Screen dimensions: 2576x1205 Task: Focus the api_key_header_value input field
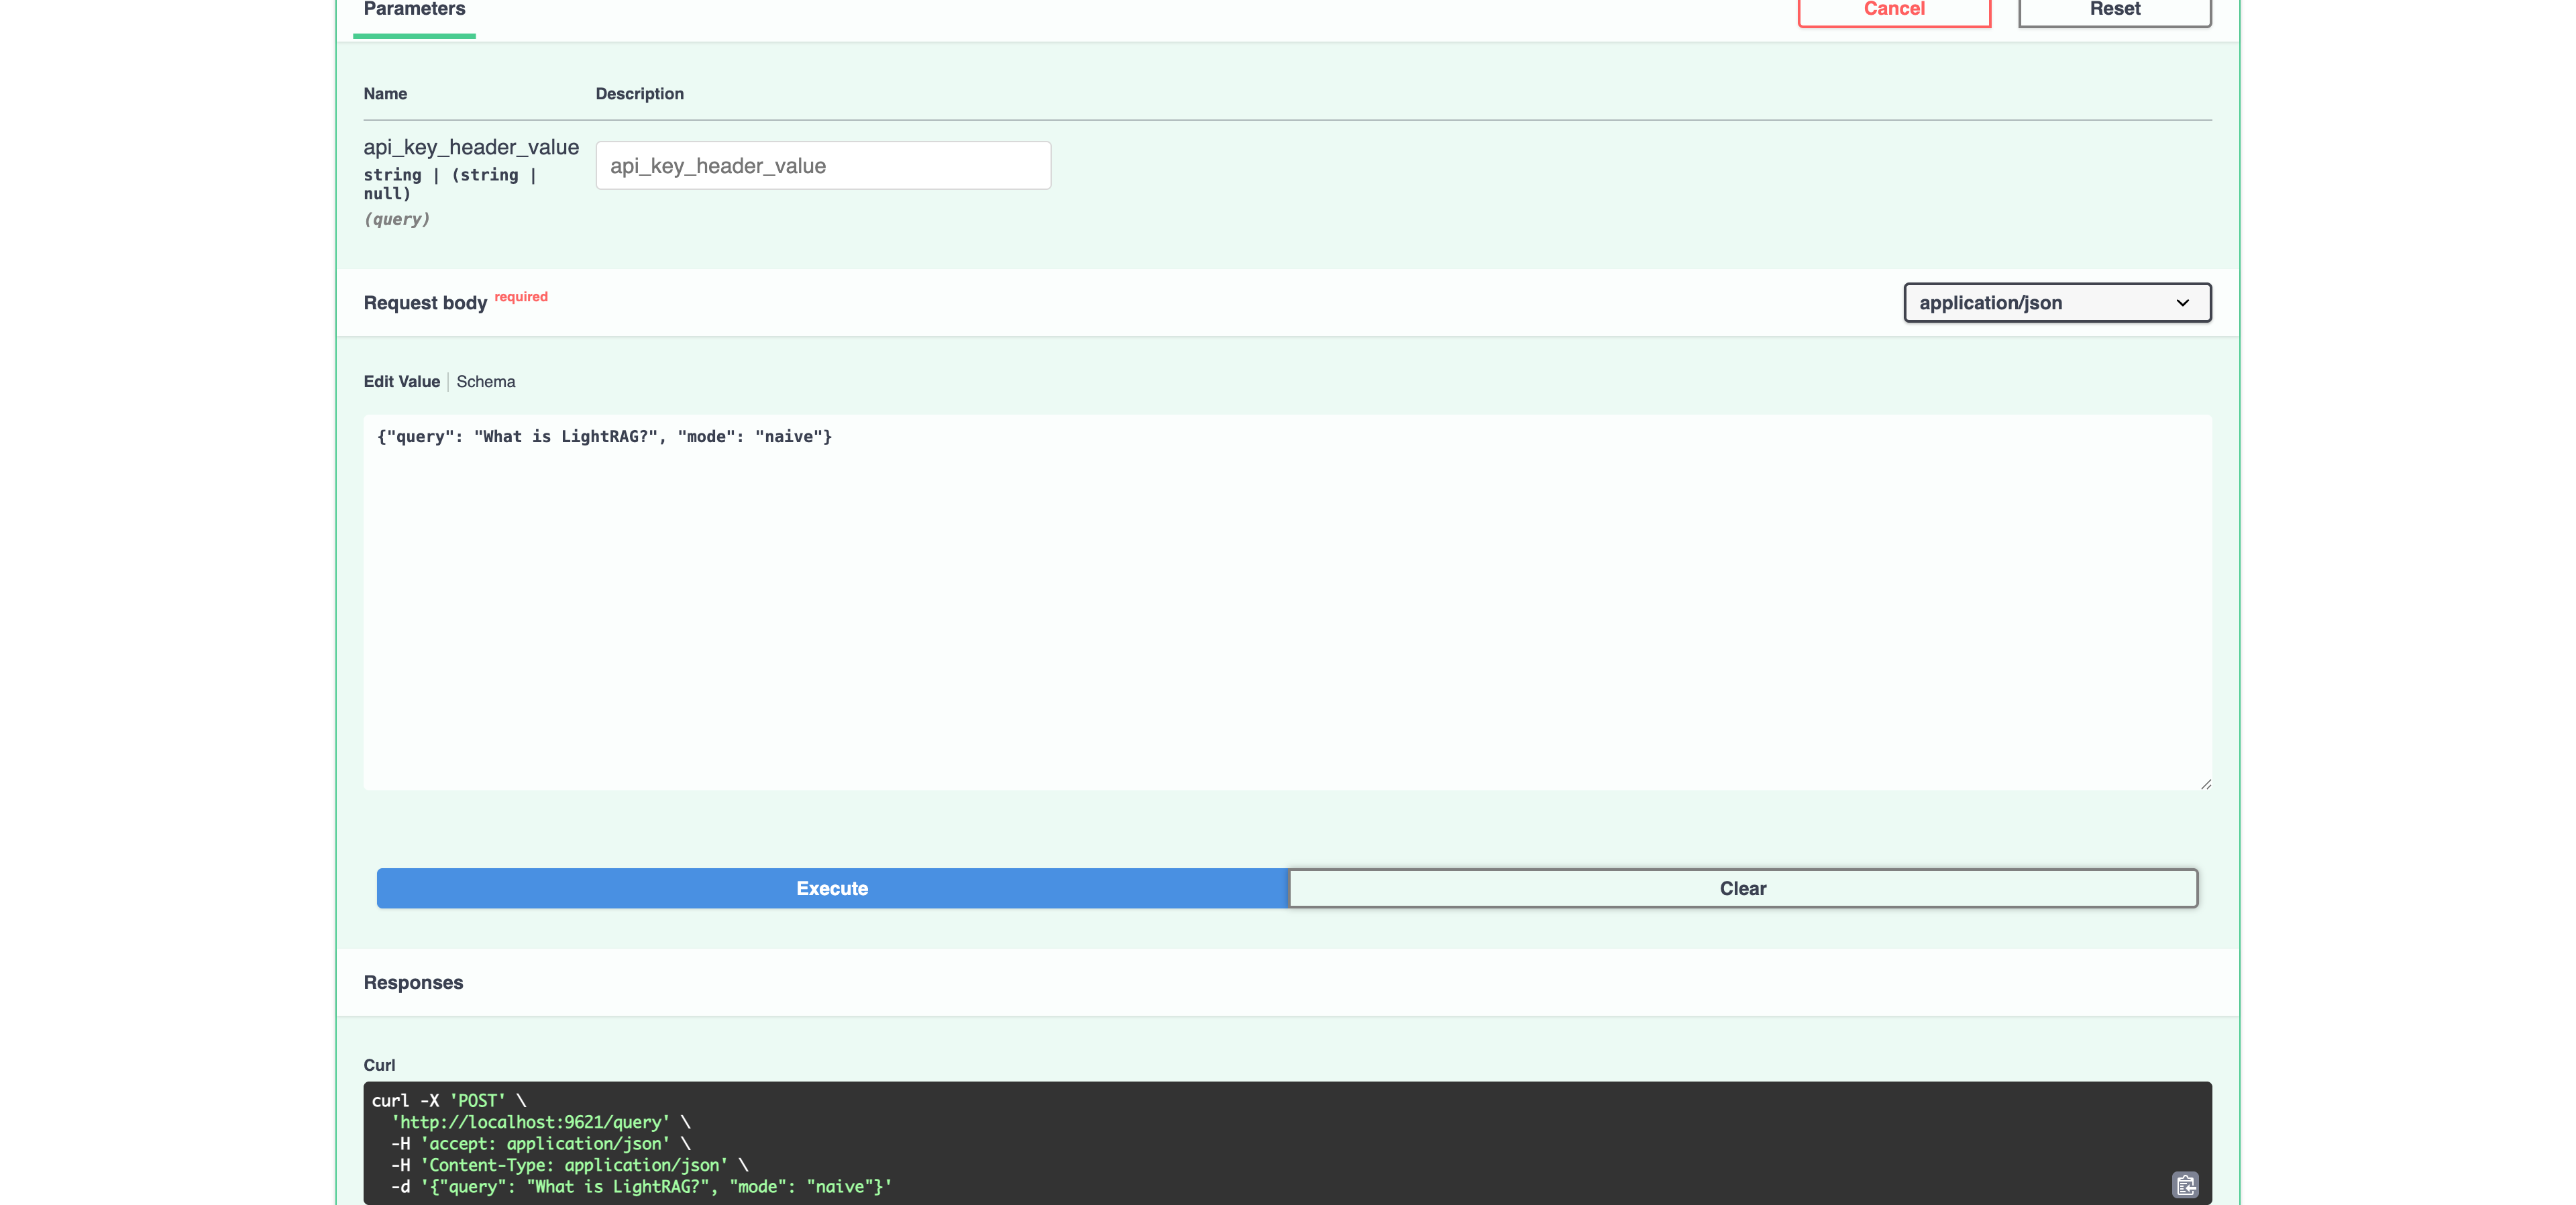[x=822, y=166]
